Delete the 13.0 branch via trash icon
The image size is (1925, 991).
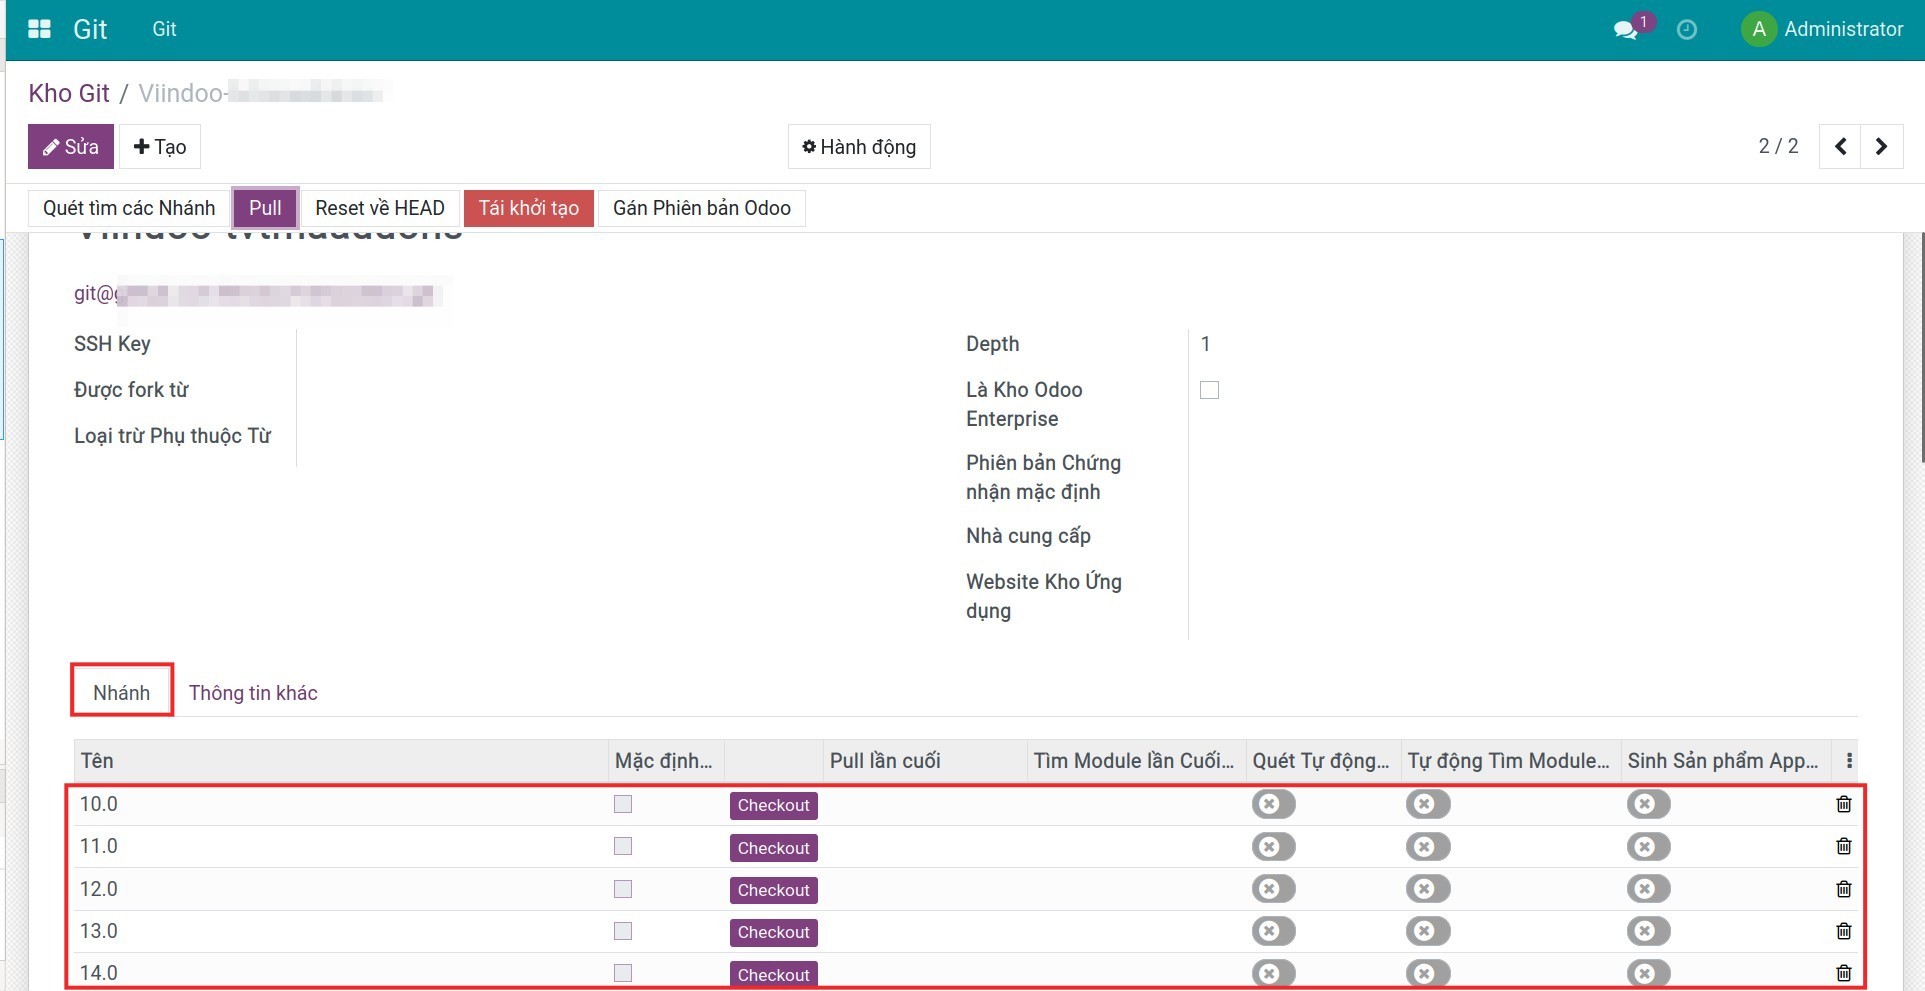(1843, 931)
